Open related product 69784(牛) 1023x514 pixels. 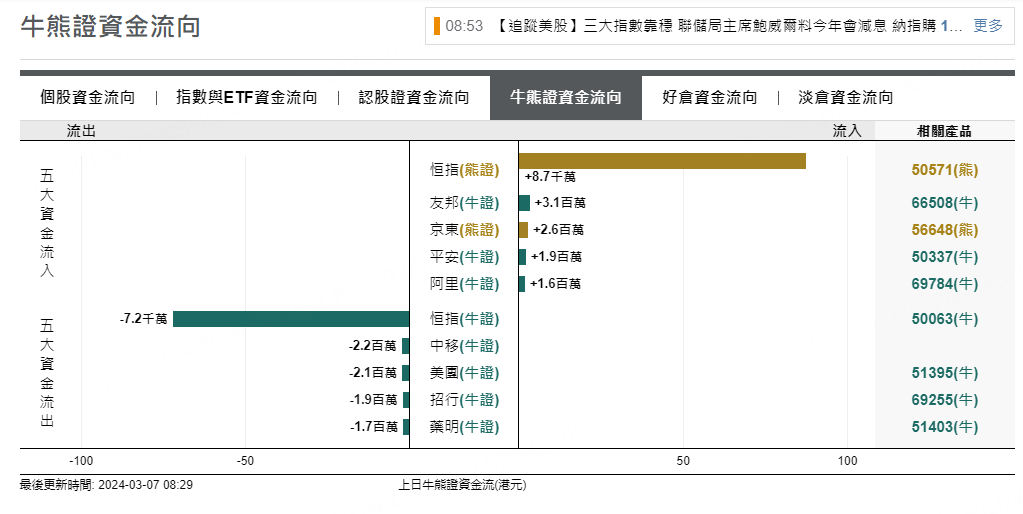pyautogui.click(x=945, y=284)
